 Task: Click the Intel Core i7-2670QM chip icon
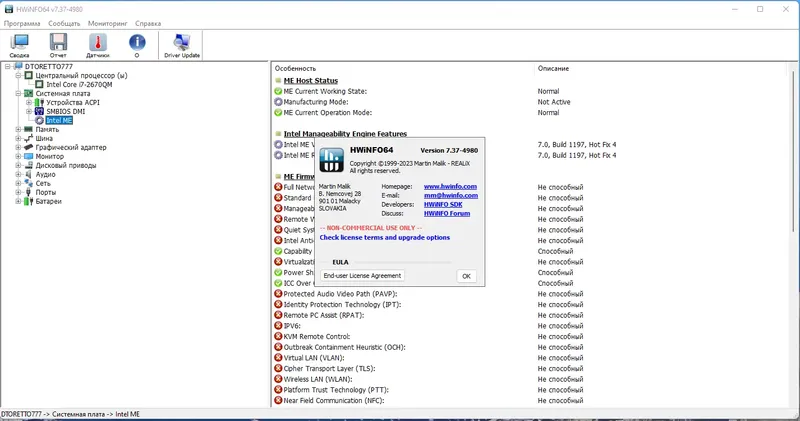[39, 85]
